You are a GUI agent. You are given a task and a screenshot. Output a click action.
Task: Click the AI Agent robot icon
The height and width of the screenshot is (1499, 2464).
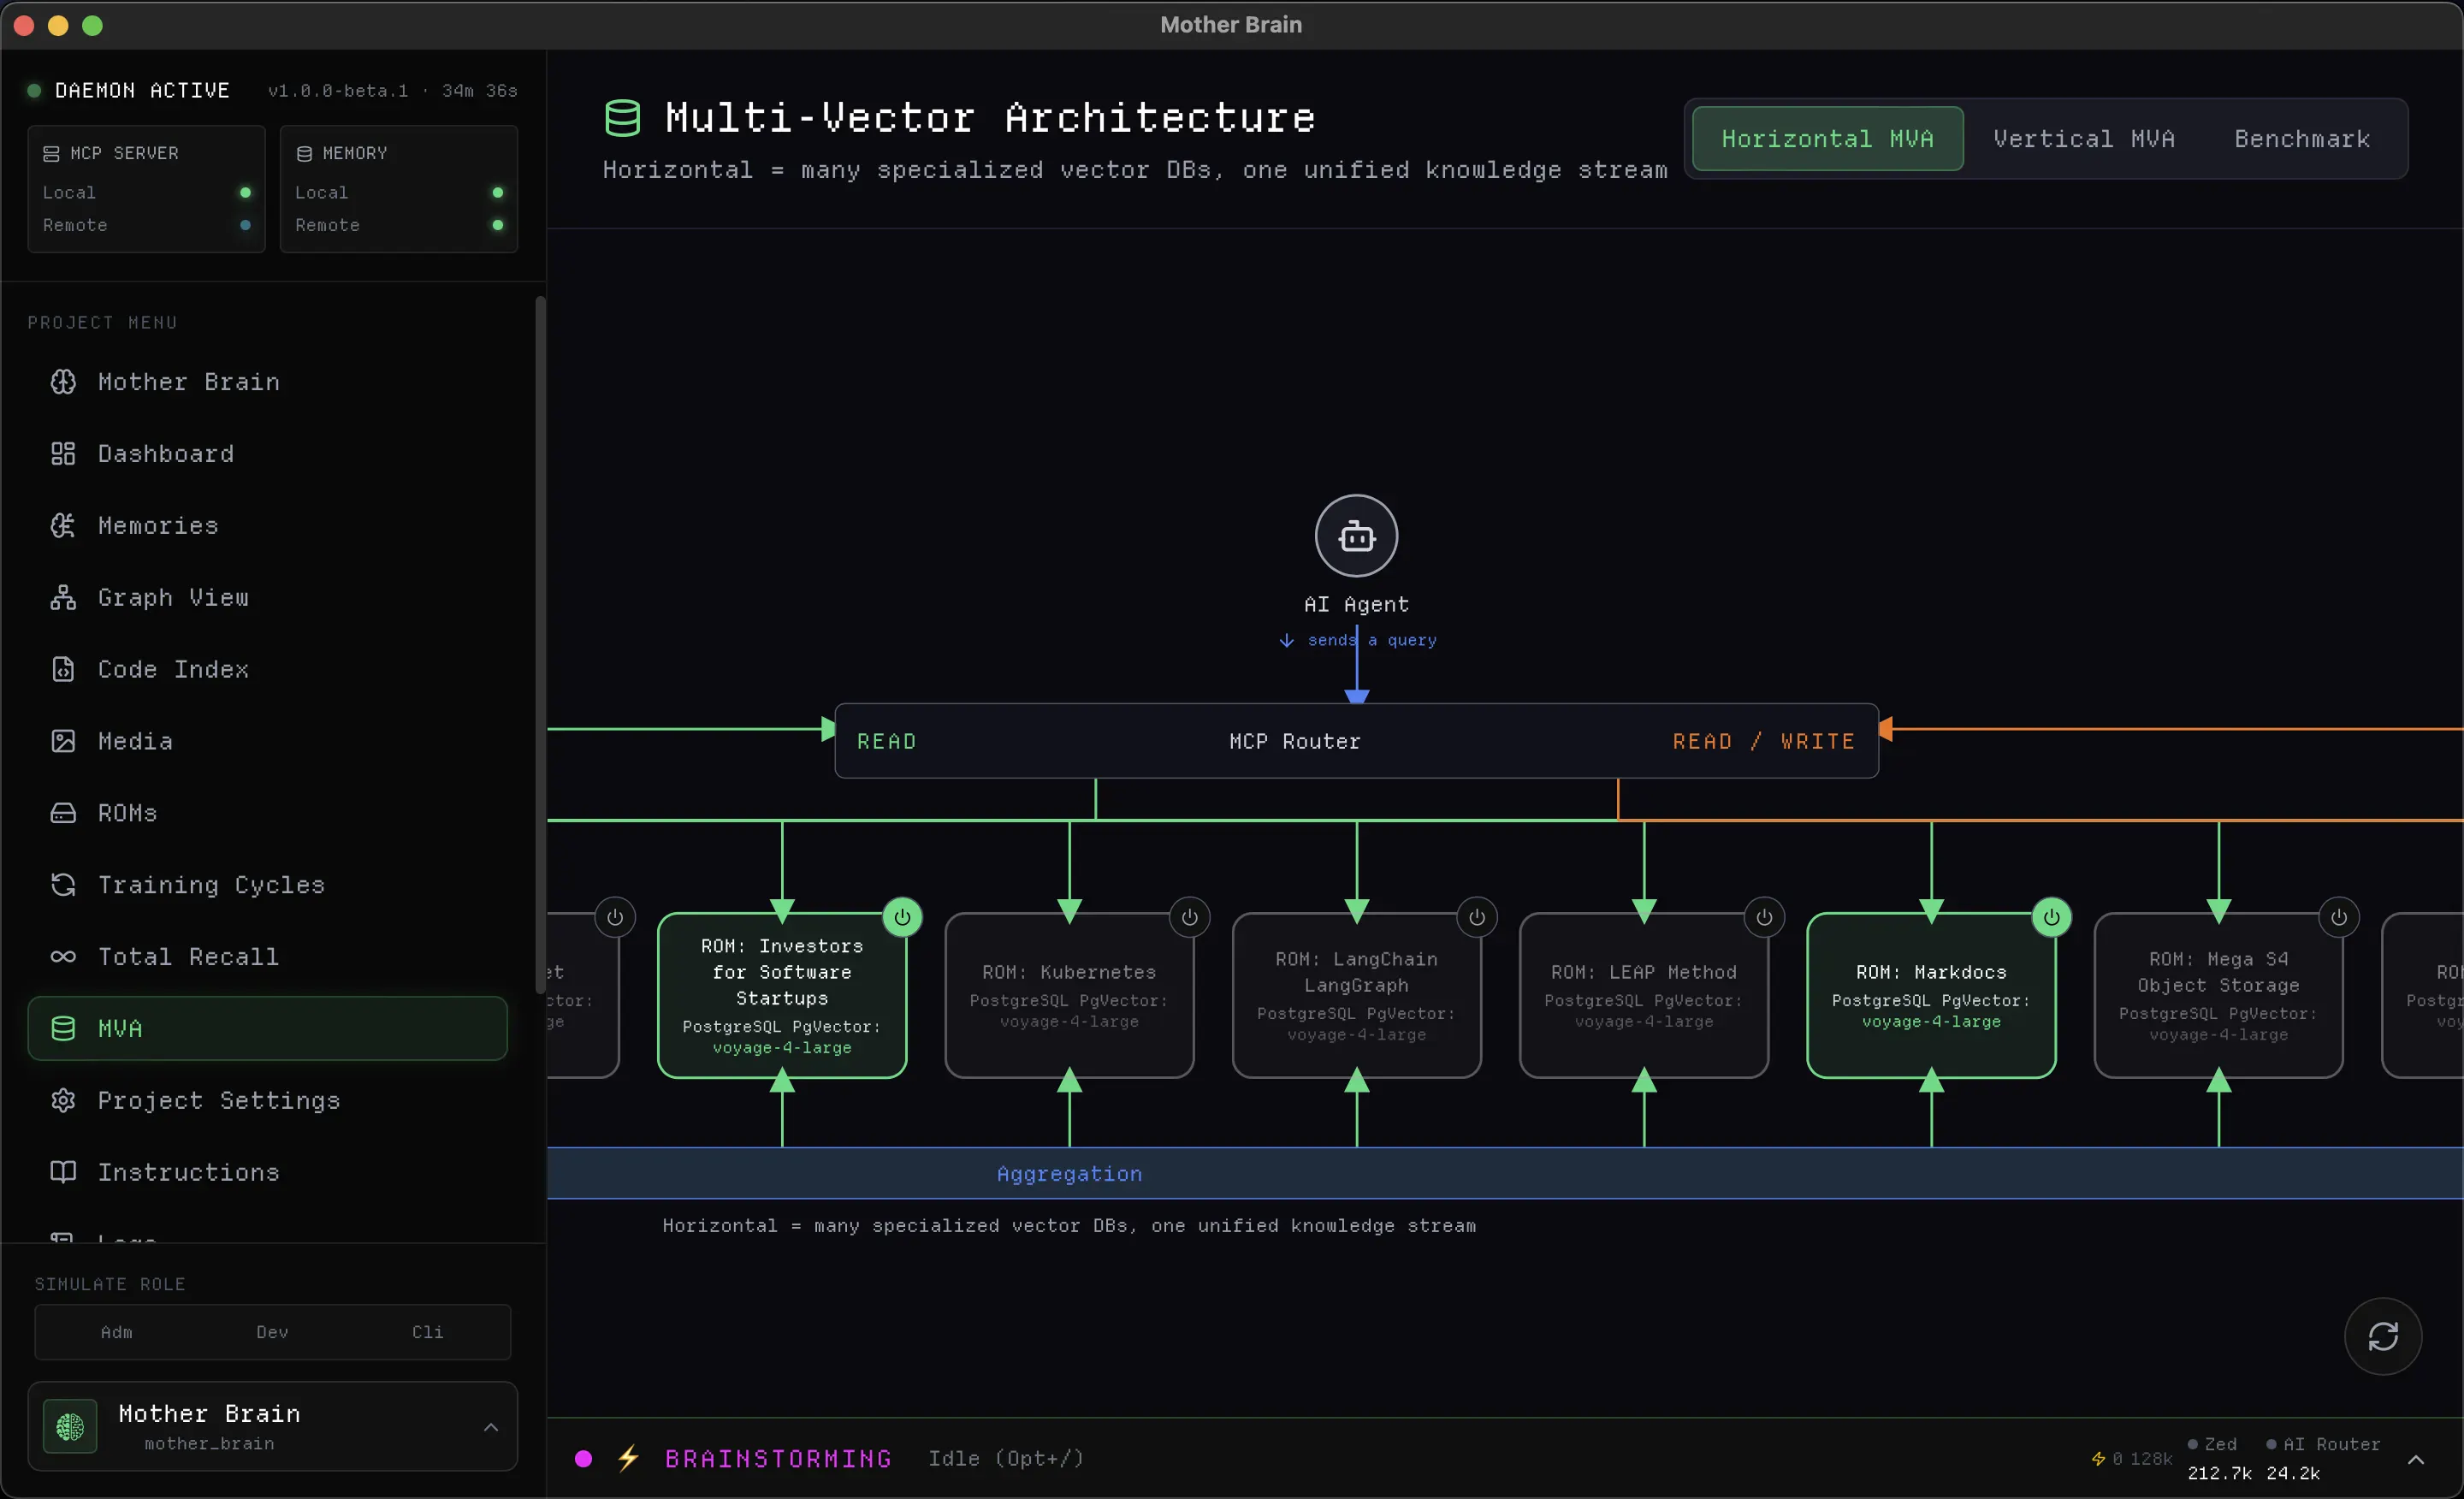(1356, 536)
